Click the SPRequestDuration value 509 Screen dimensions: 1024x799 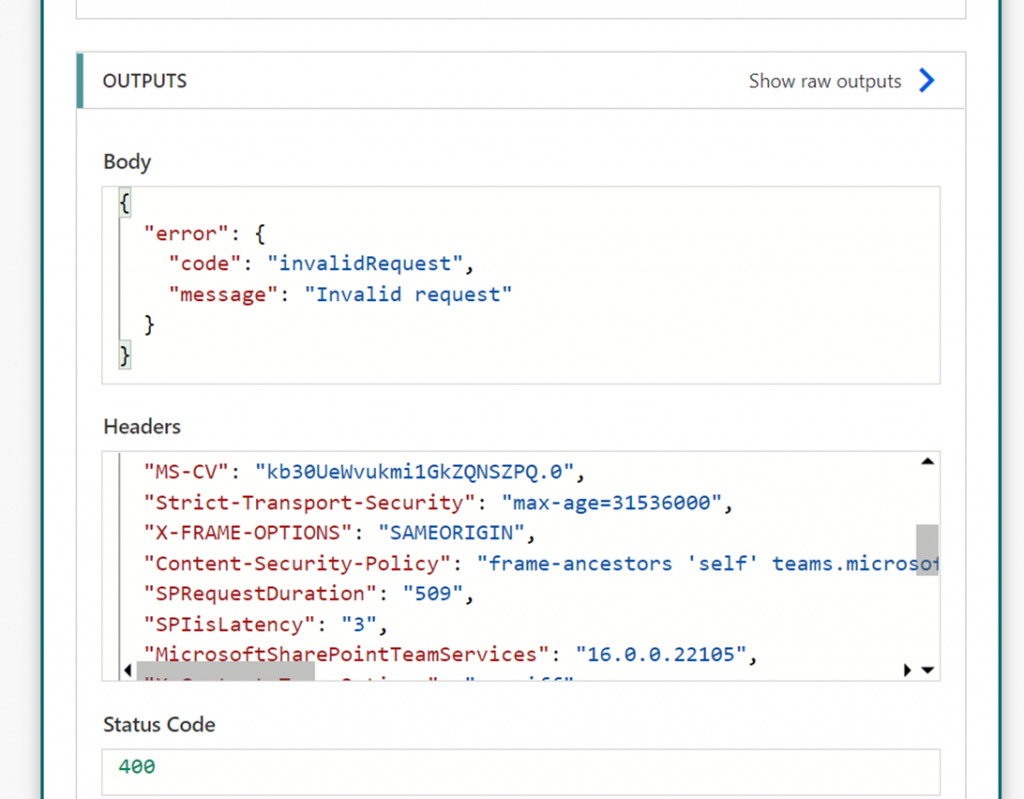[x=432, y=594]
